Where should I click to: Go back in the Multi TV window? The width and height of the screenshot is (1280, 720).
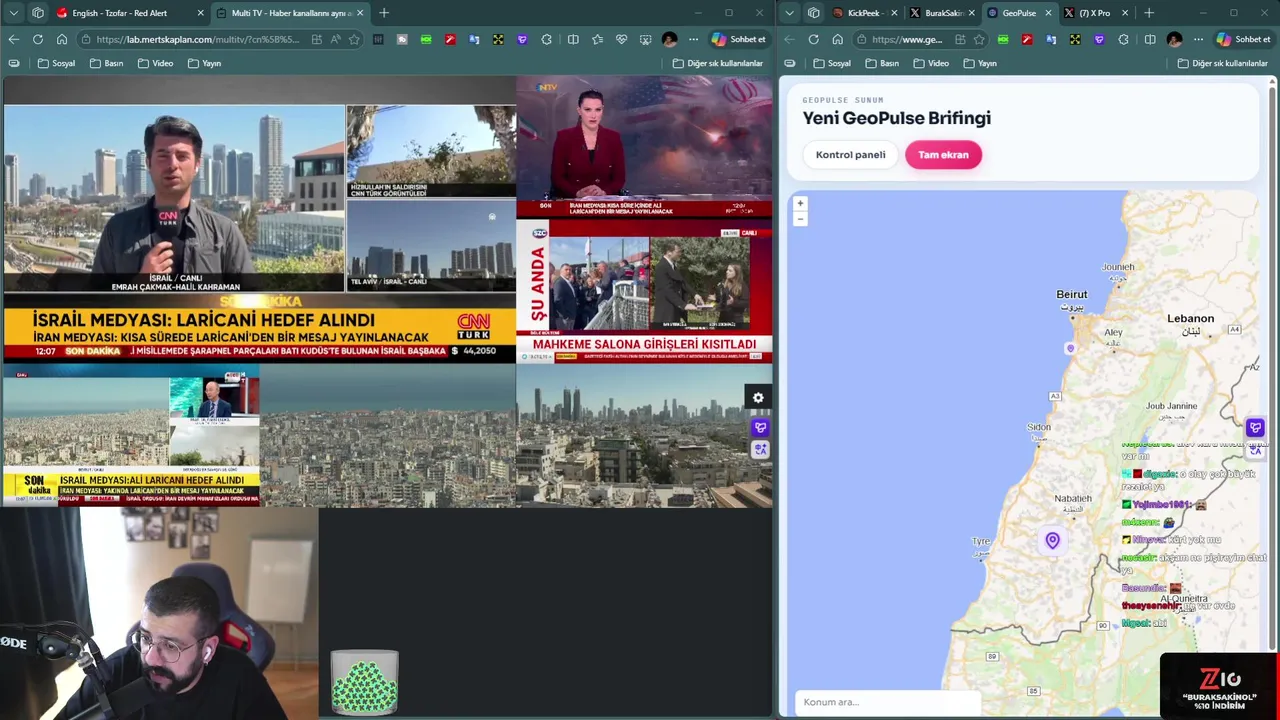pos(14,39)
